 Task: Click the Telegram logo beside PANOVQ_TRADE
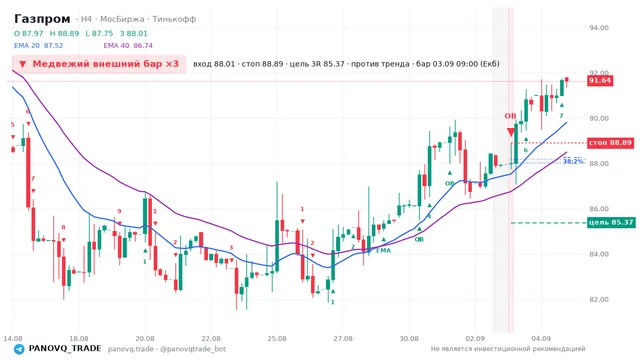pyautogui.click(x=19, y=349)
